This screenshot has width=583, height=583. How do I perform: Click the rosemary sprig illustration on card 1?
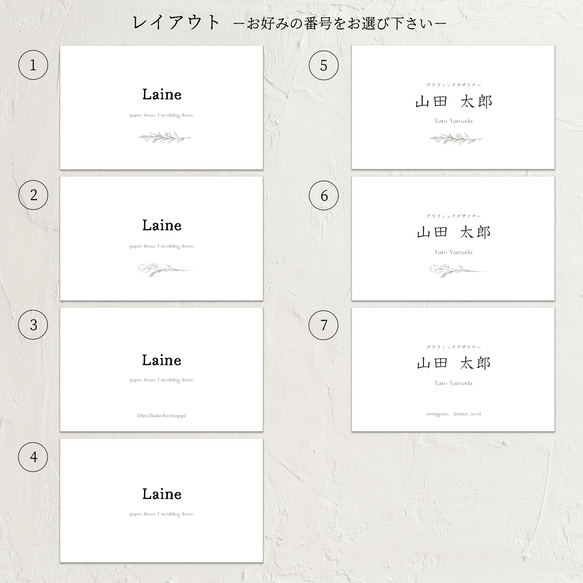164,138
